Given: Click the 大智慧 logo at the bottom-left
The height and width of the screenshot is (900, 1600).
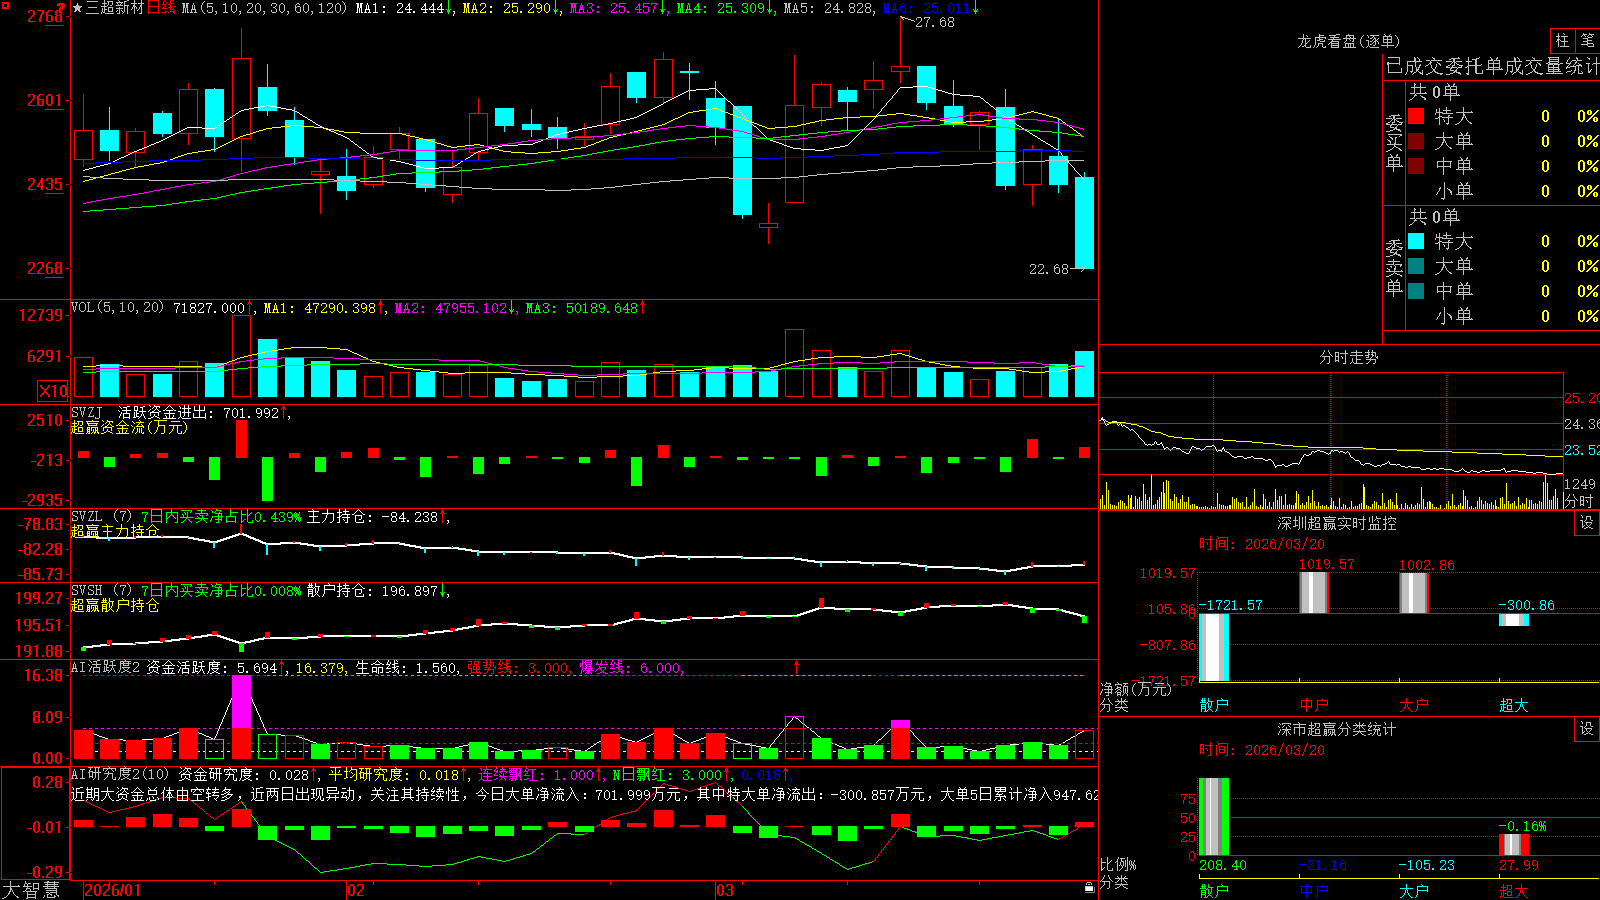Looking at the screenshot, I should click(31, 889).
